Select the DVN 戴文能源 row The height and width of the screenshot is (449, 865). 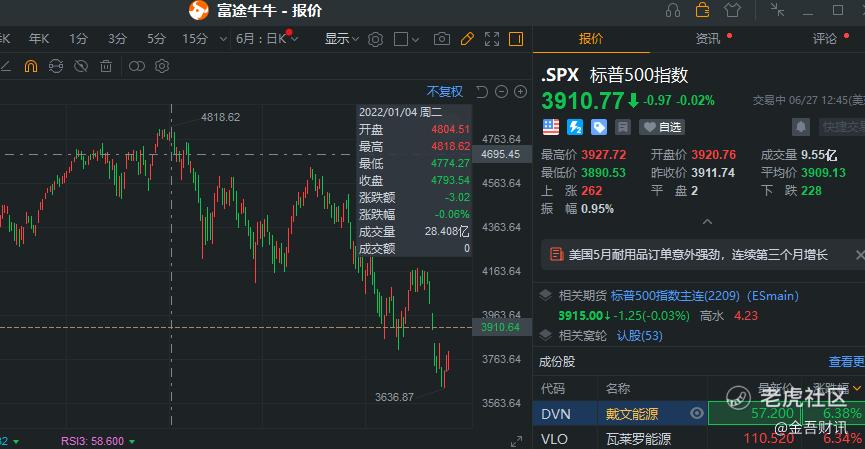[x=698, y=414]
